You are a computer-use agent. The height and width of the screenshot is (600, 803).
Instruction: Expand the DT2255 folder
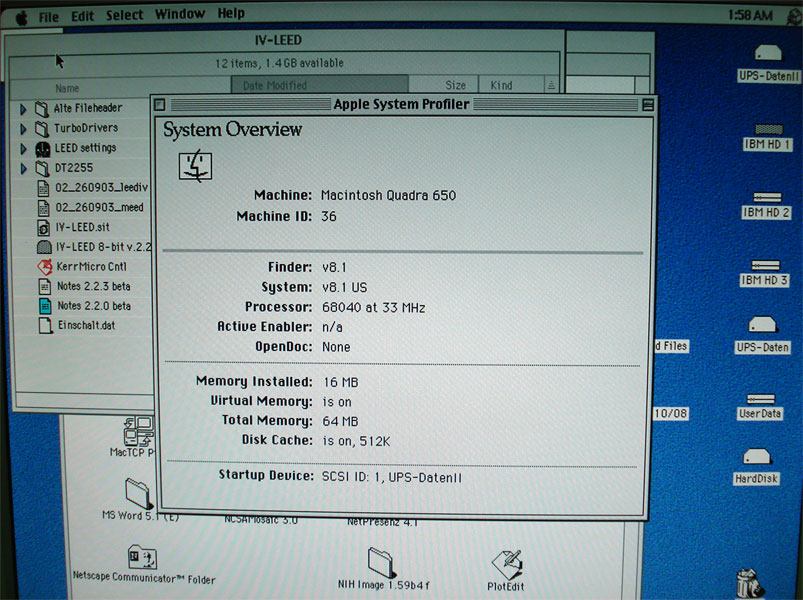tap(23, 168)
